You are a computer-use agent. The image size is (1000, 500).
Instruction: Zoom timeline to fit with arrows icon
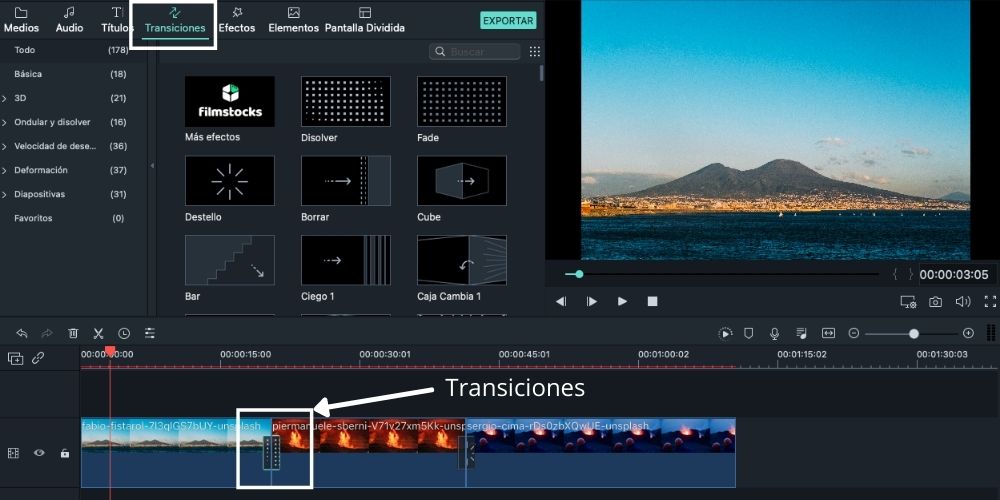828,333
